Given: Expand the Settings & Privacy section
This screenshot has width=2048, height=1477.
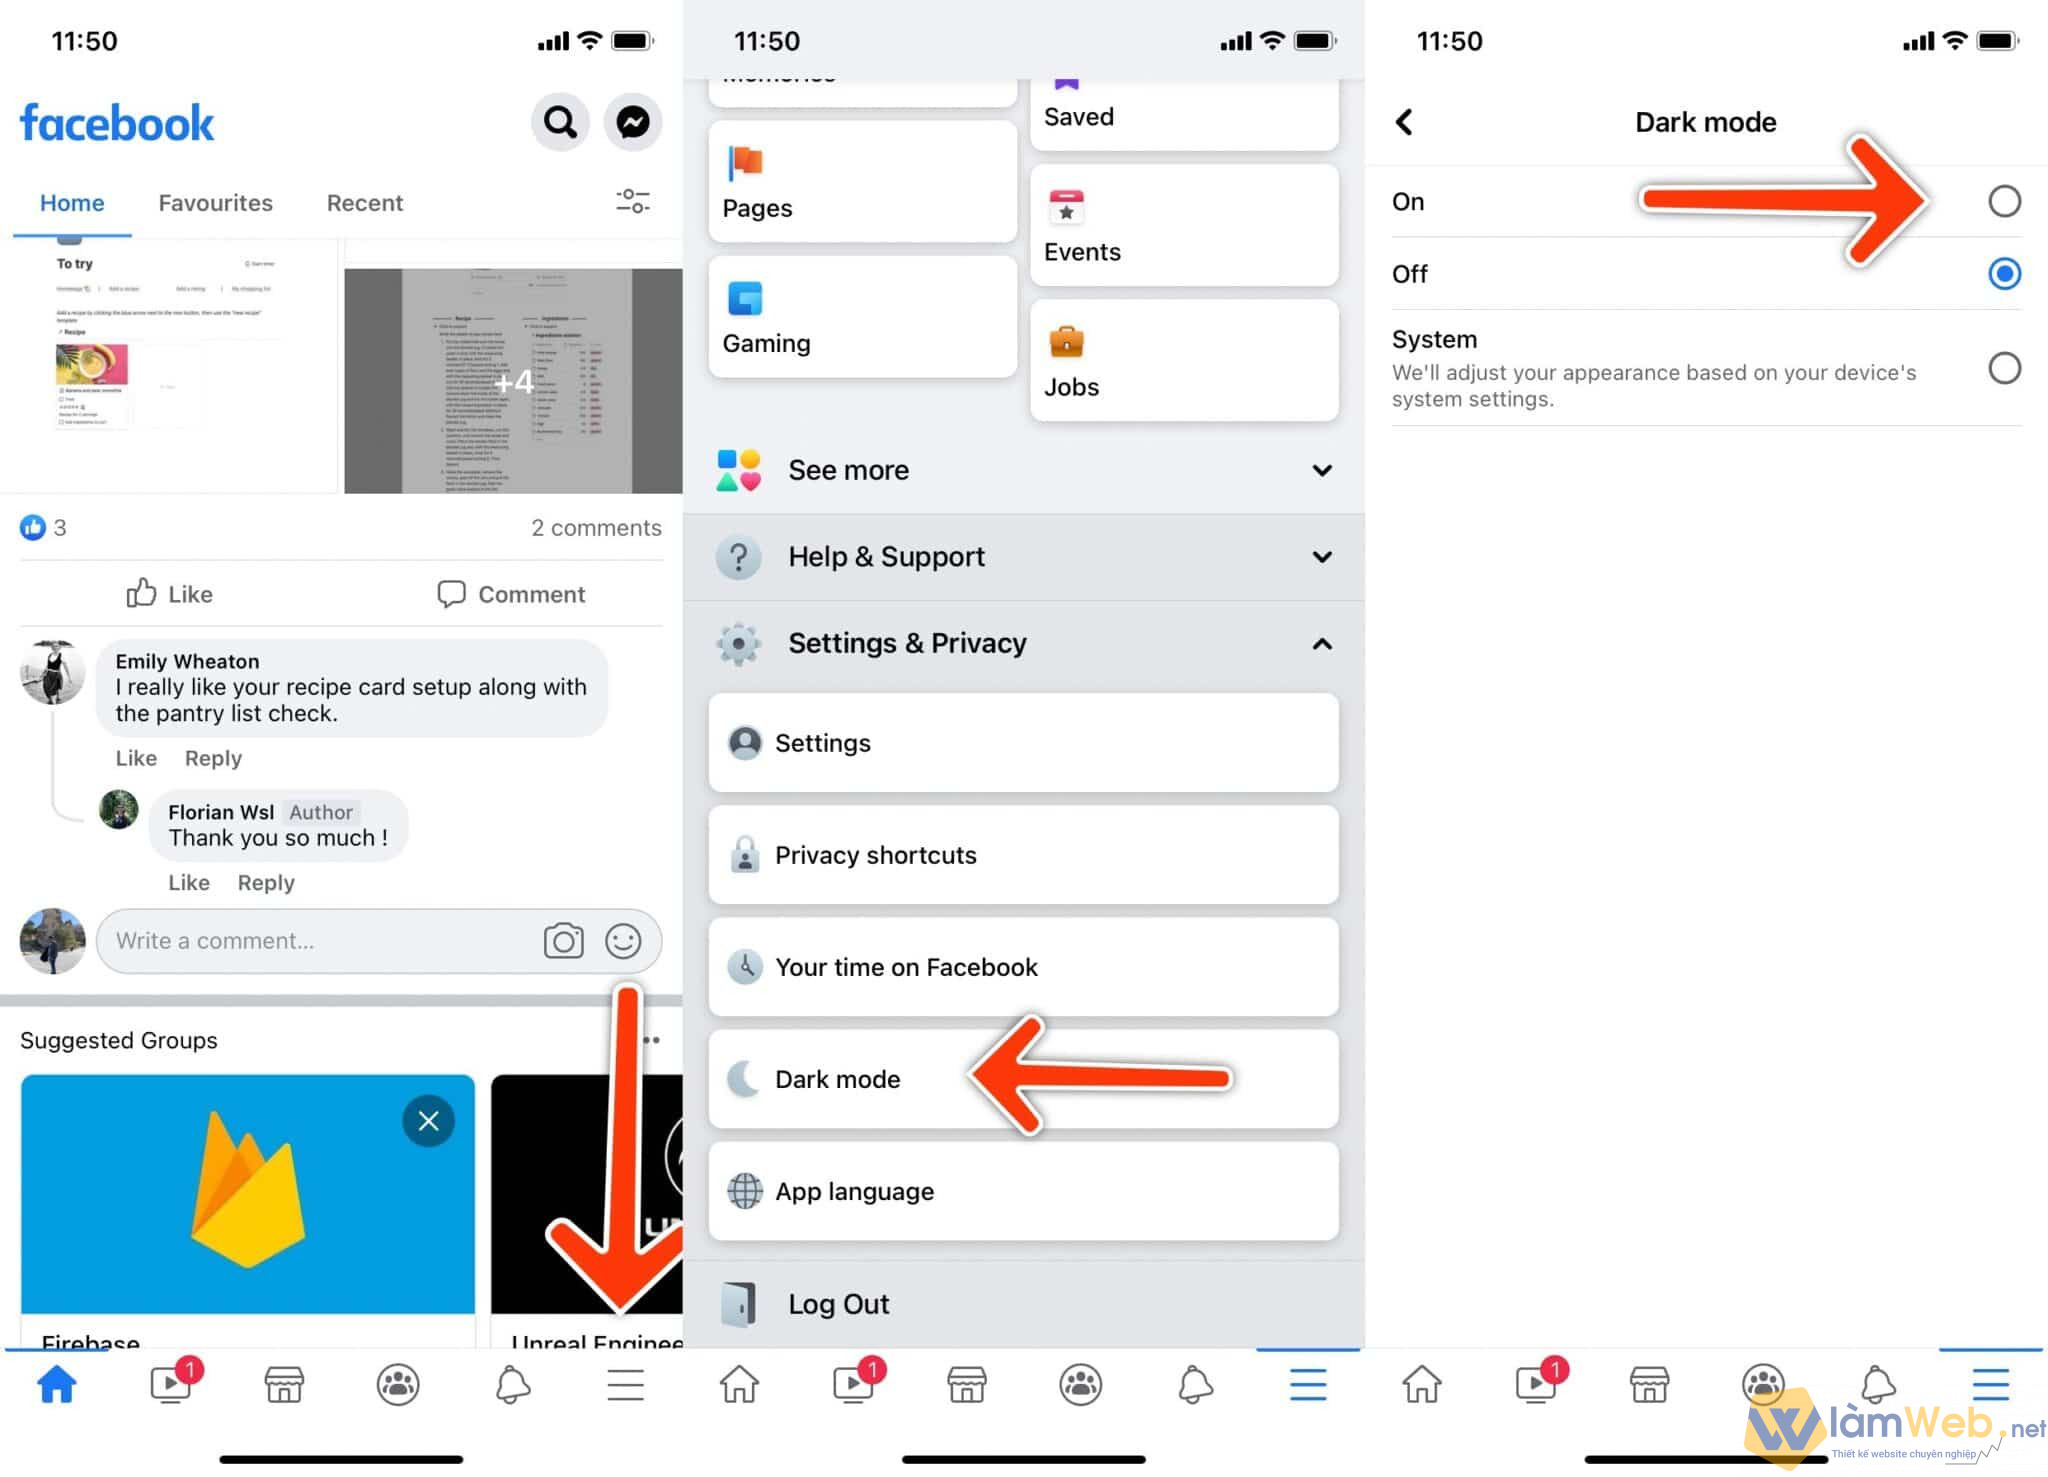Looking at the screenshot, I should 1024,644.
